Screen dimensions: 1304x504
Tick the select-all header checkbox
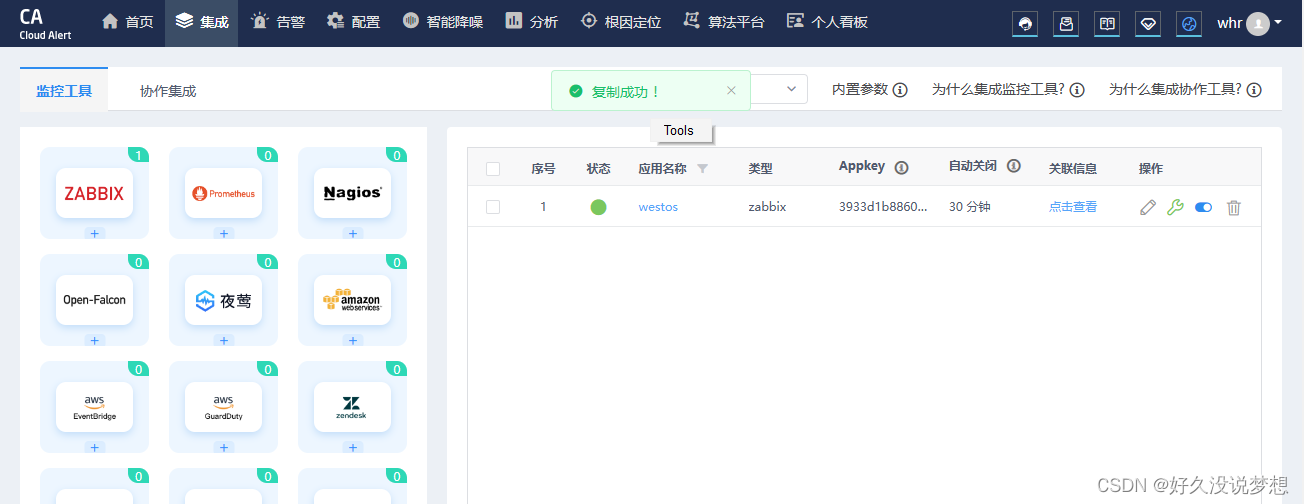tap(493, 168)
